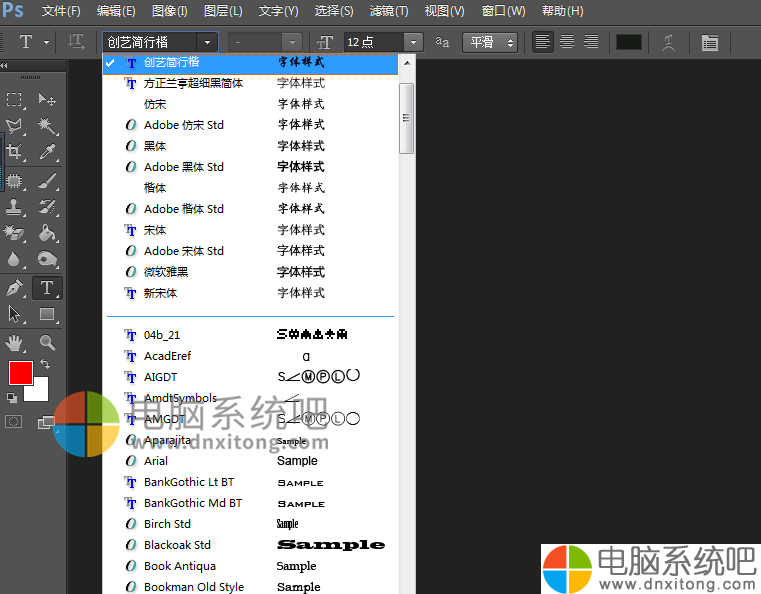Choose font 04b_21
Viewport: 761px width, 594px height.
tap(250, 335)
